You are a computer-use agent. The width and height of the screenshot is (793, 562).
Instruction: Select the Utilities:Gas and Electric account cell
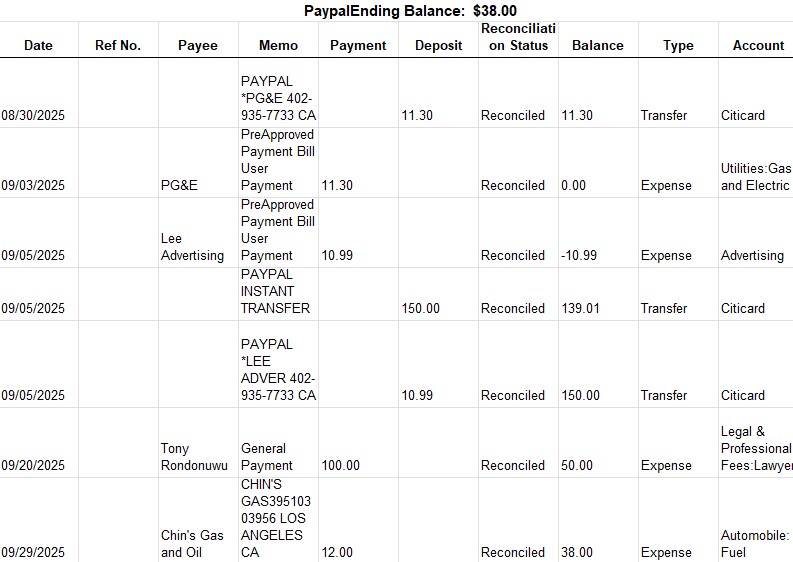[755, 177]
